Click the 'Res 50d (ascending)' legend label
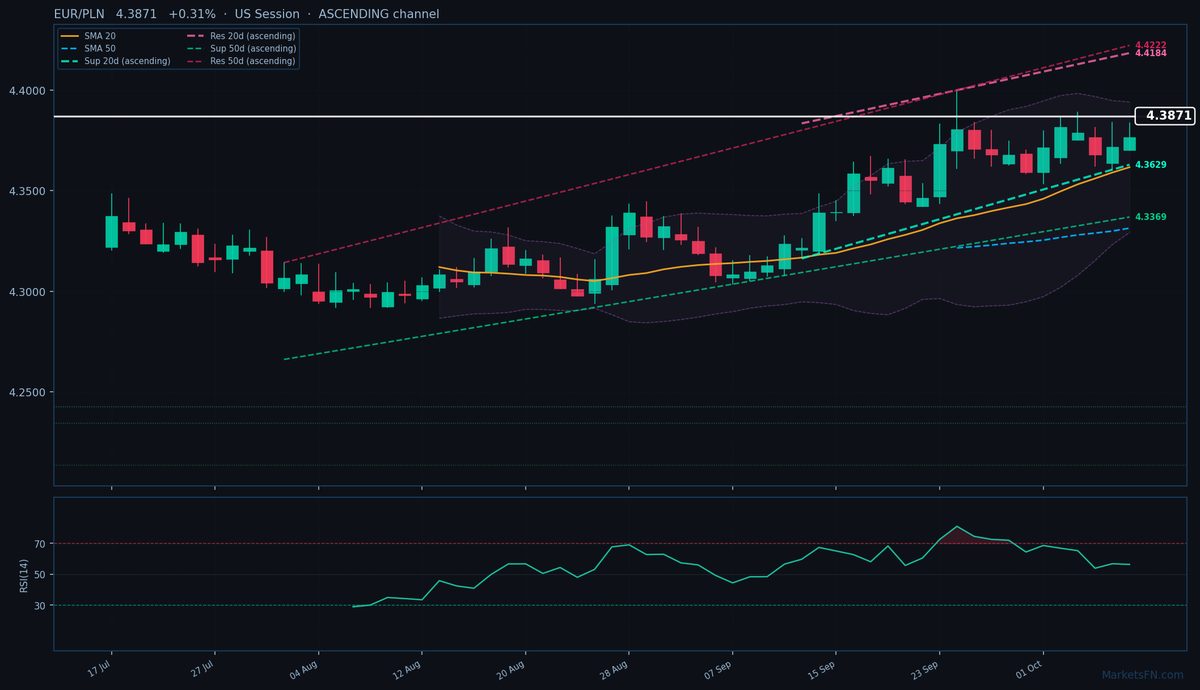This screenshot has width=1200, height=690. [255, 61]
